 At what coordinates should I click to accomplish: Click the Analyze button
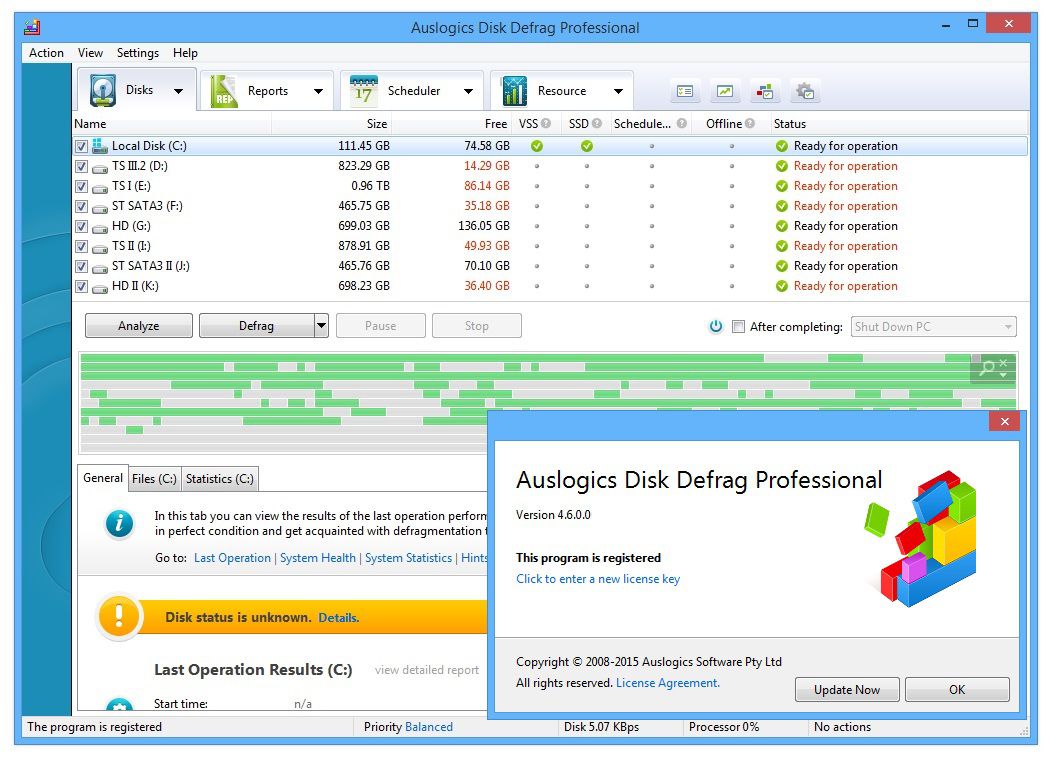(x=139, y=326)
